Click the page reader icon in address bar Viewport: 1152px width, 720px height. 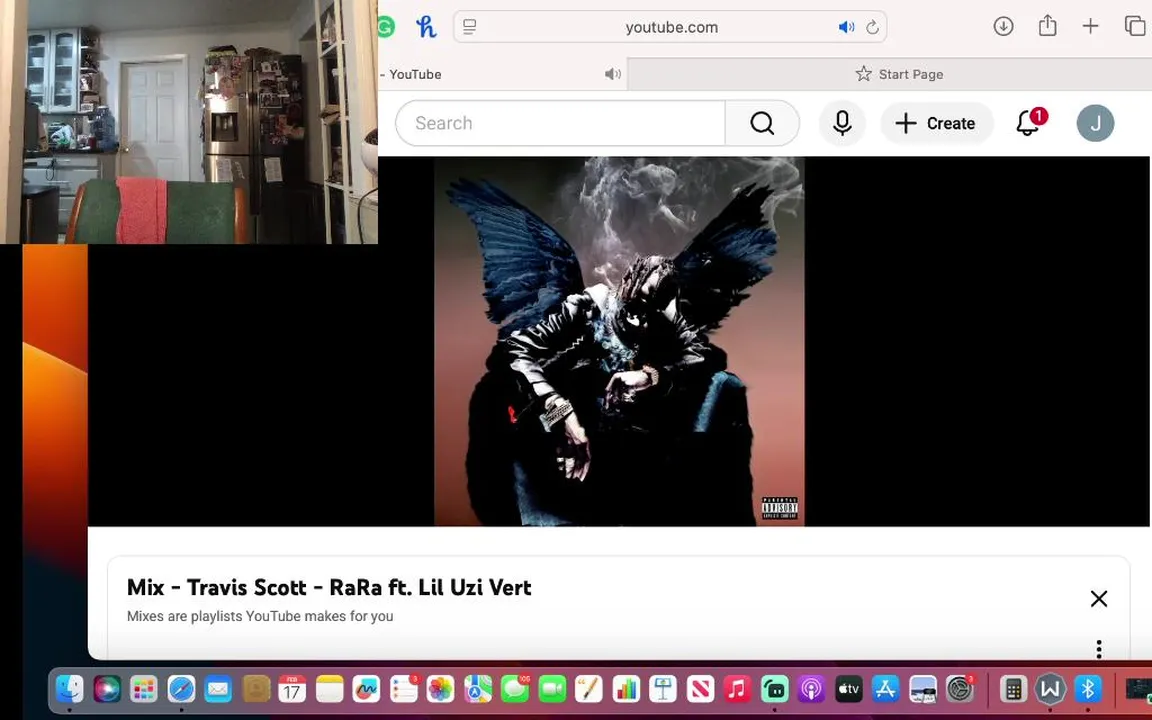tap(469, 27)
